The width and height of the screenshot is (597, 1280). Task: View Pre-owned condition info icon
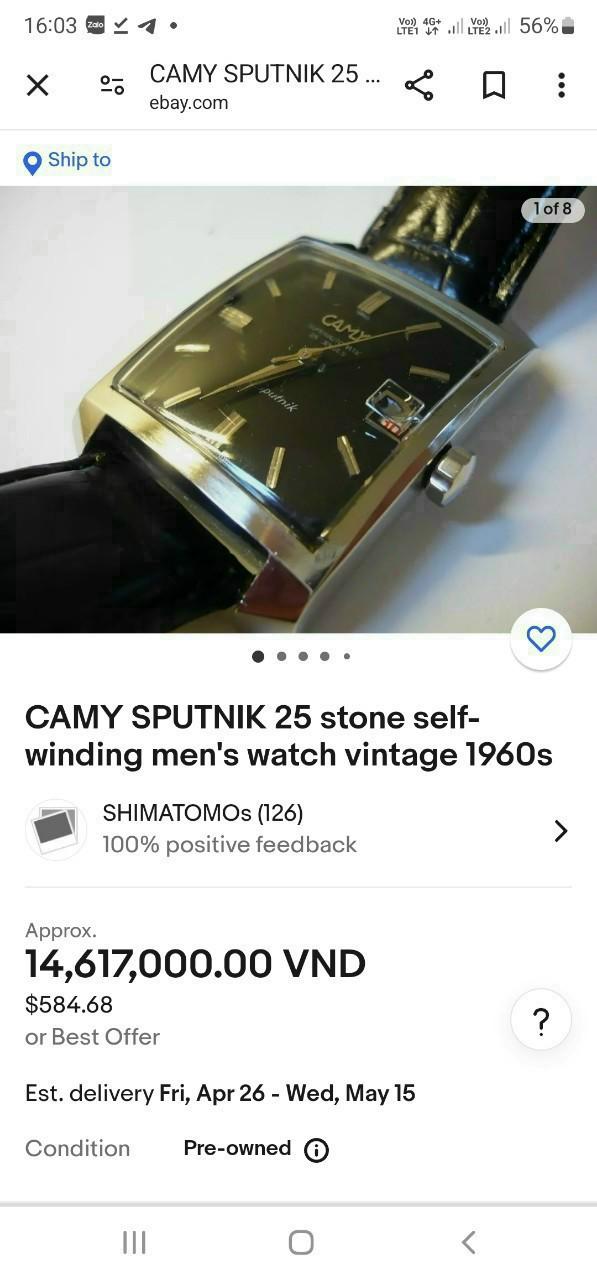click(x=316, y=1150)
